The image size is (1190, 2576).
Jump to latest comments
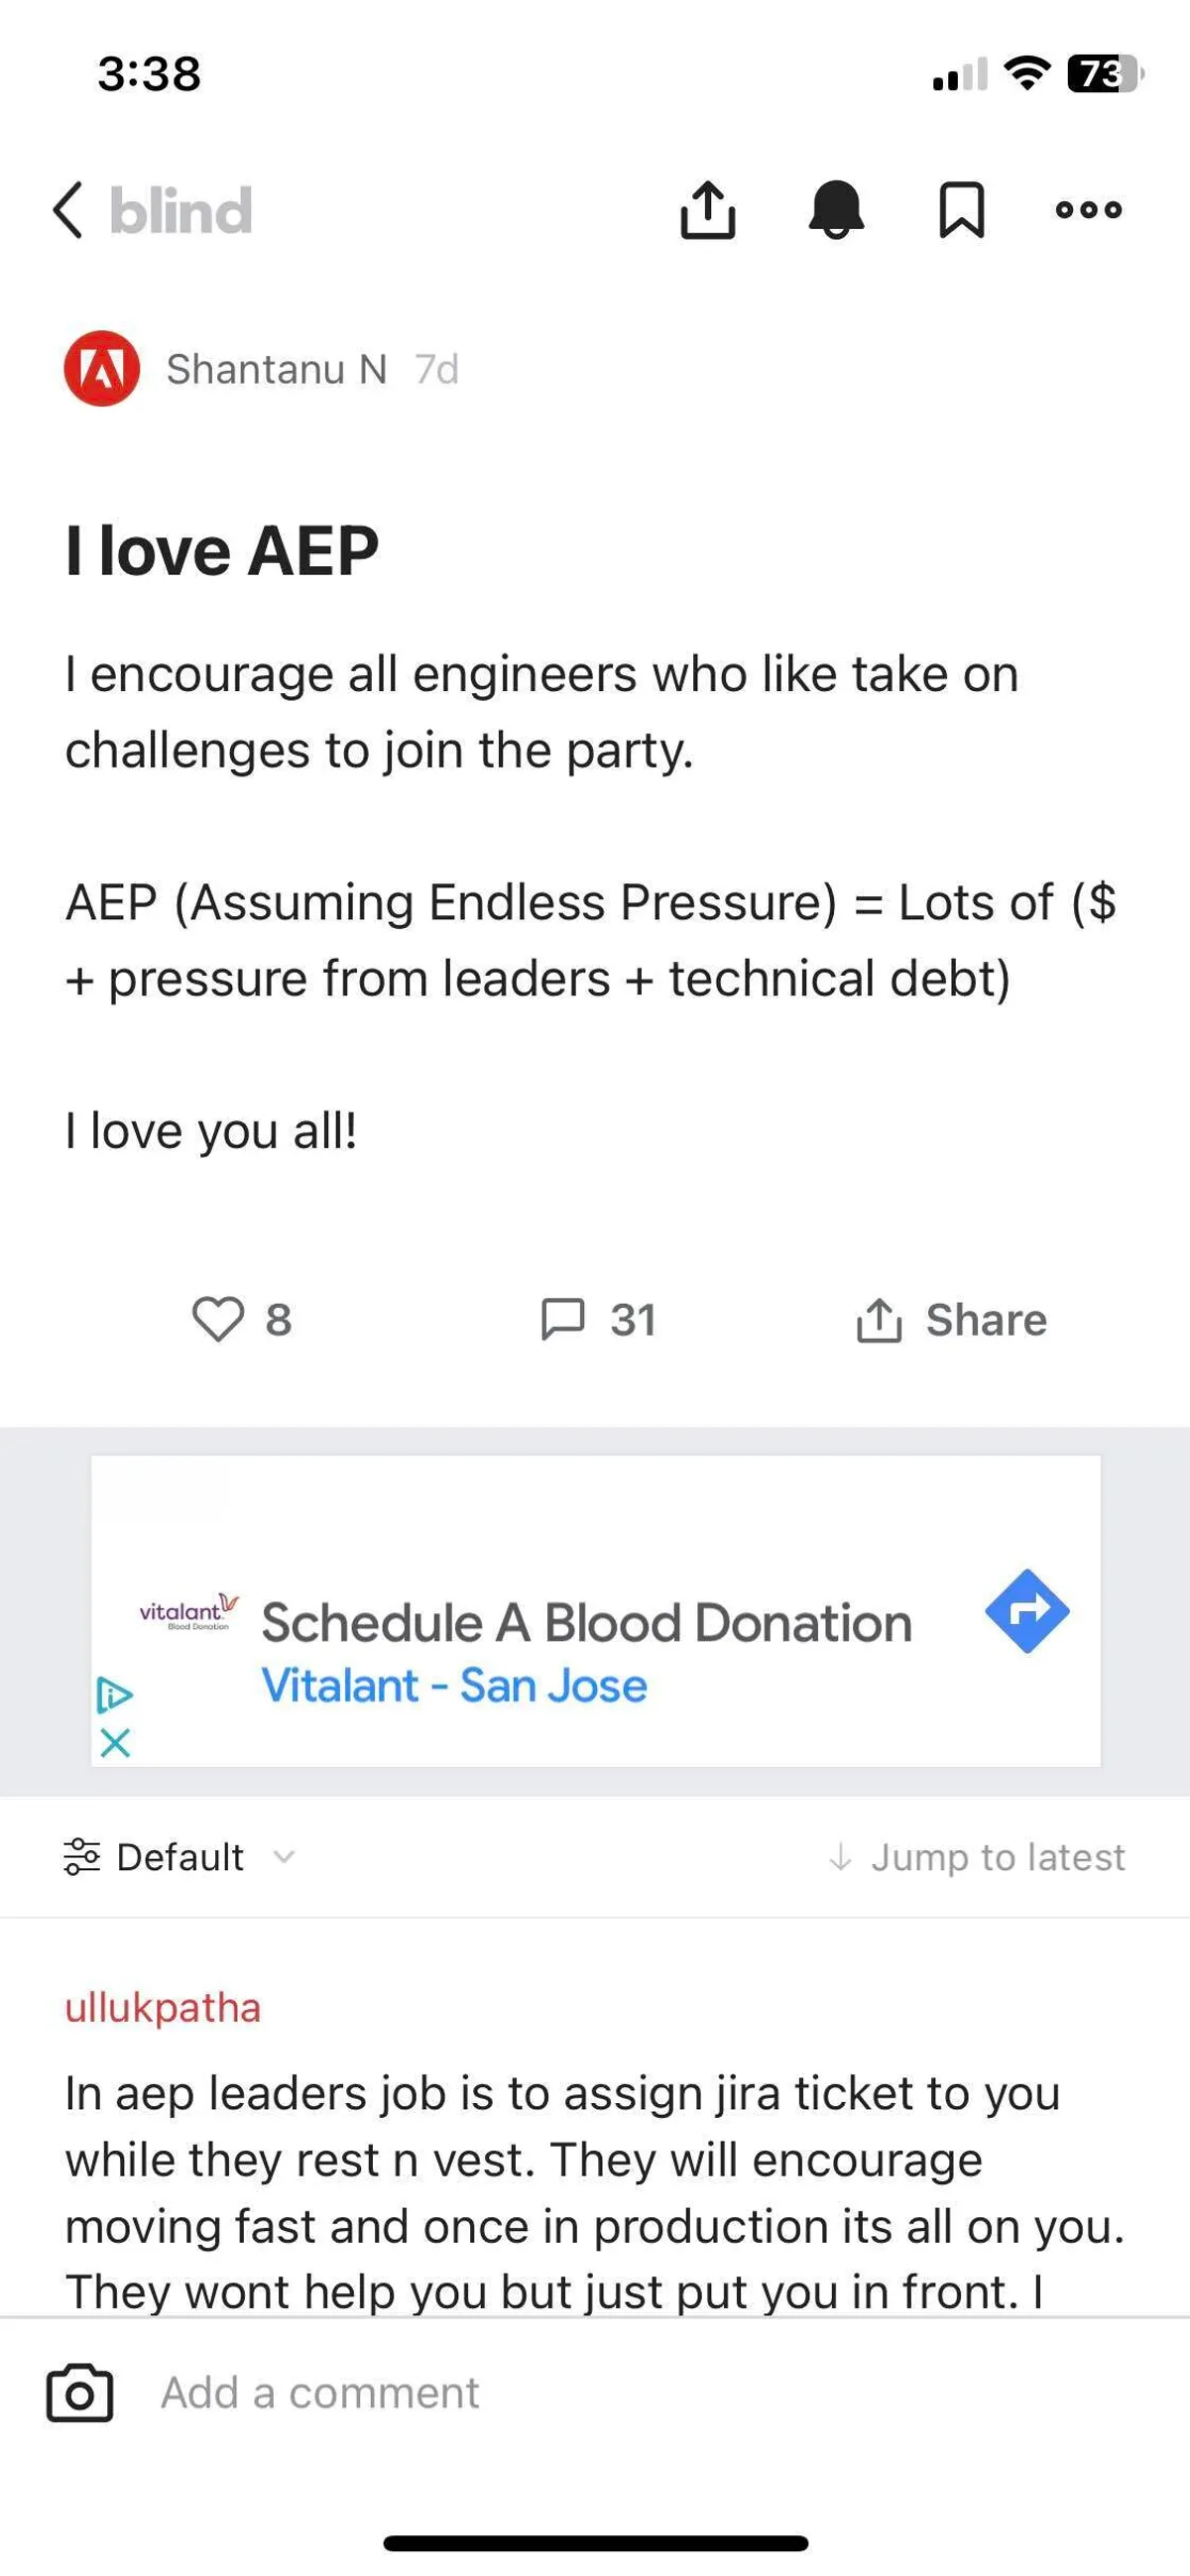tap(978, 1857)
